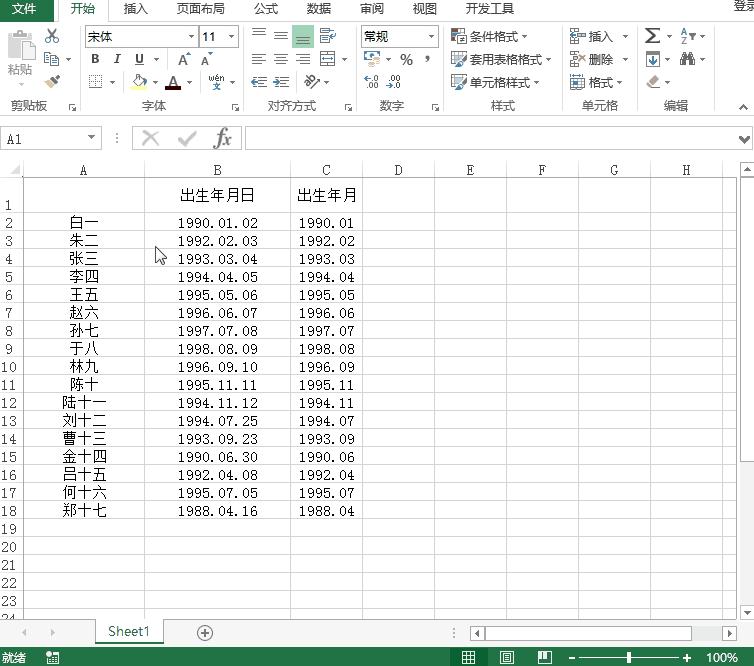
Task: Click in the formula bar input
Action: click(491, 139)
